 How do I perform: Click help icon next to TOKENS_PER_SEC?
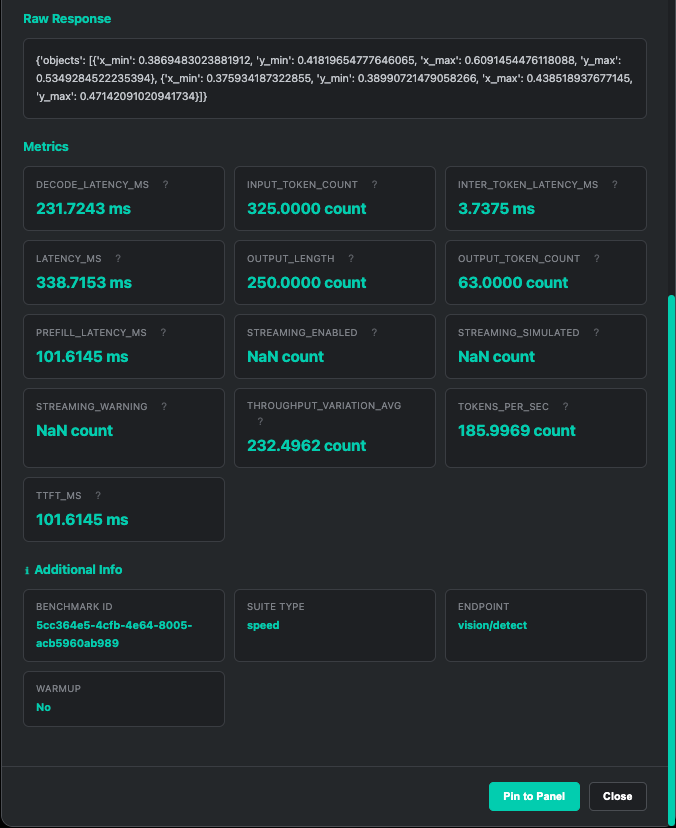click(565, 407)
